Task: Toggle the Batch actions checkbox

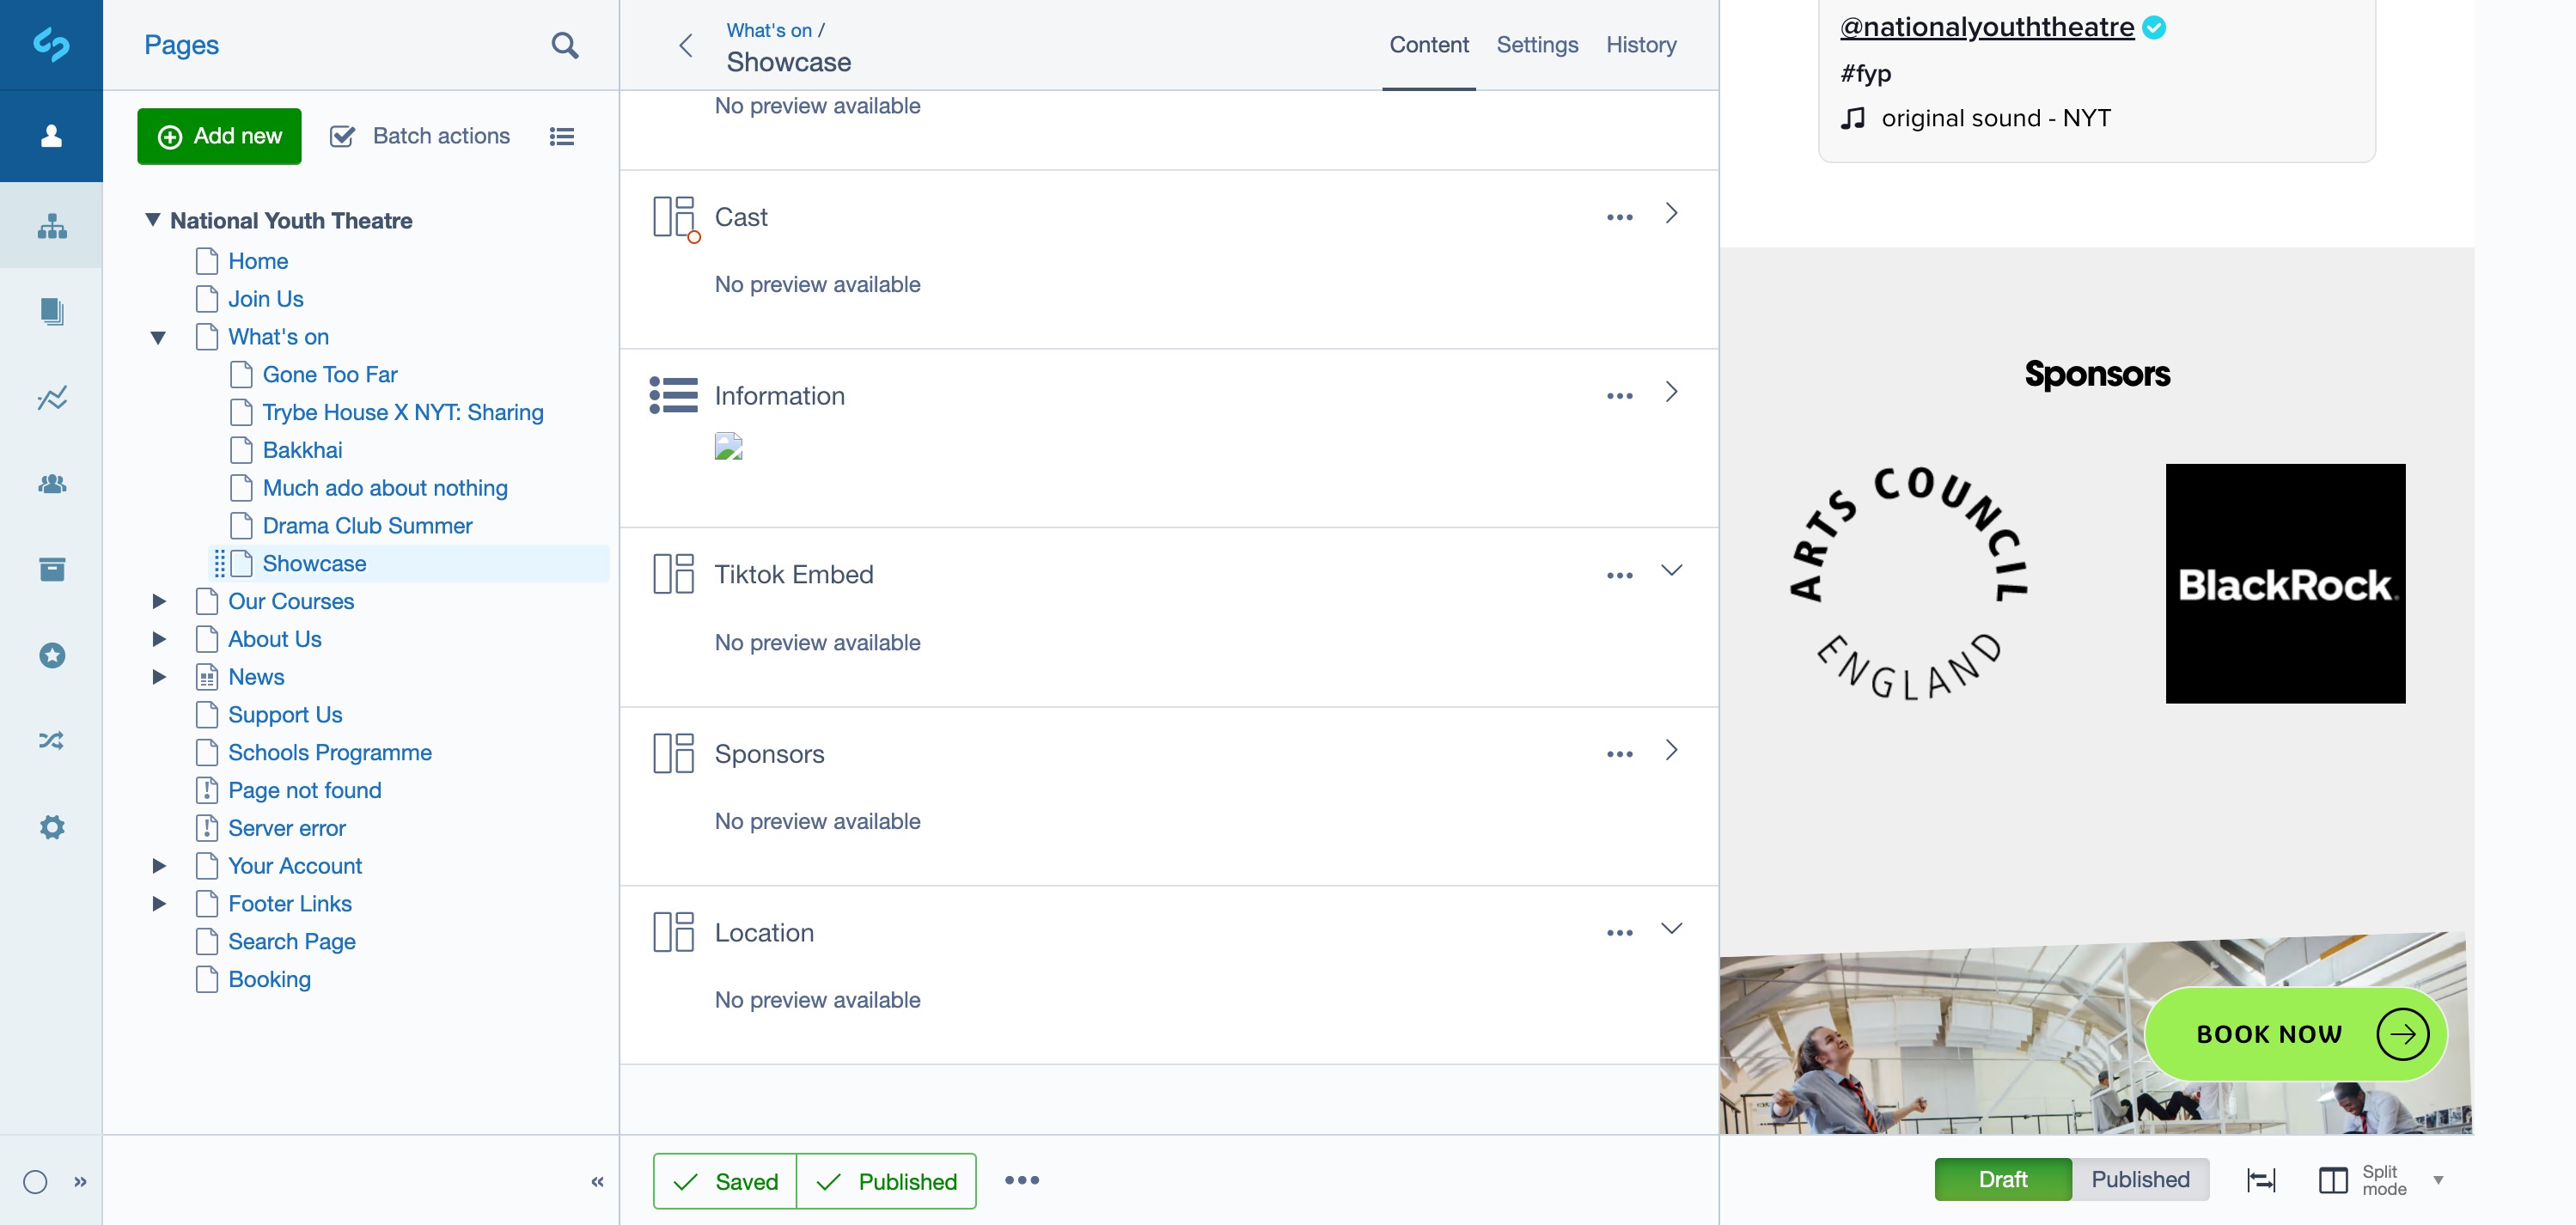Action: pos(343,136)
